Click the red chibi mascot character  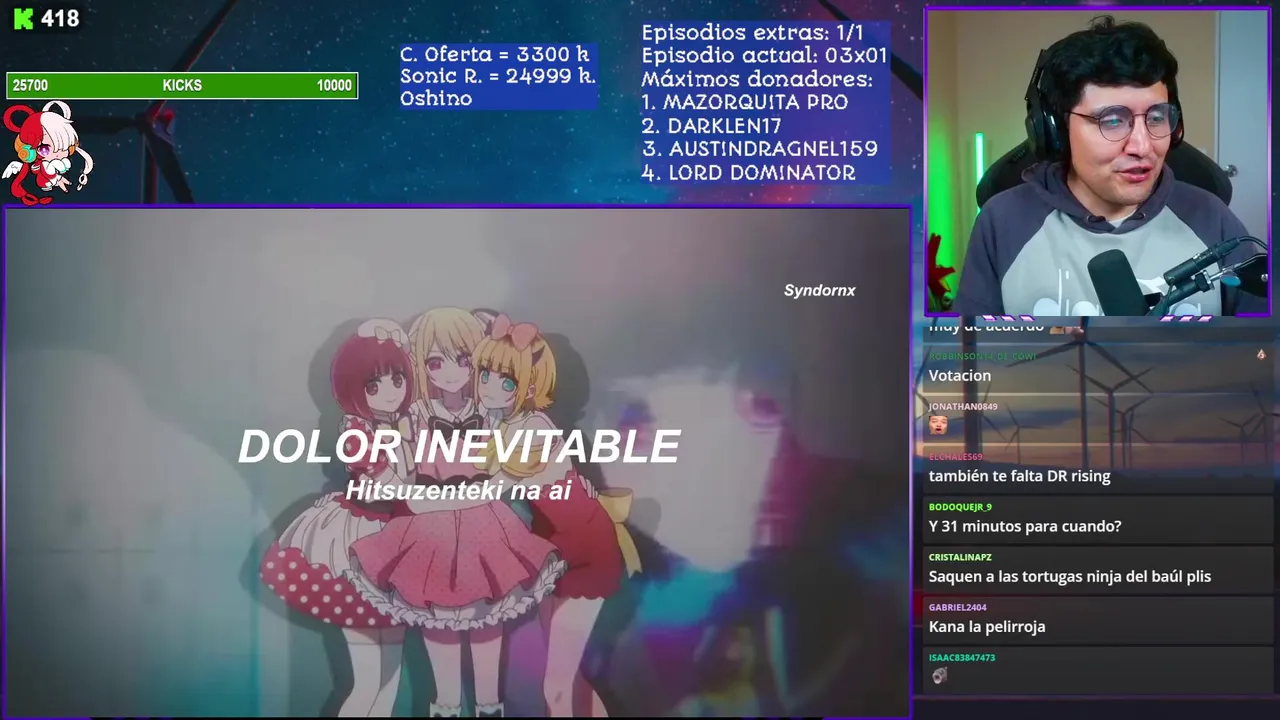tap(46, 153)
